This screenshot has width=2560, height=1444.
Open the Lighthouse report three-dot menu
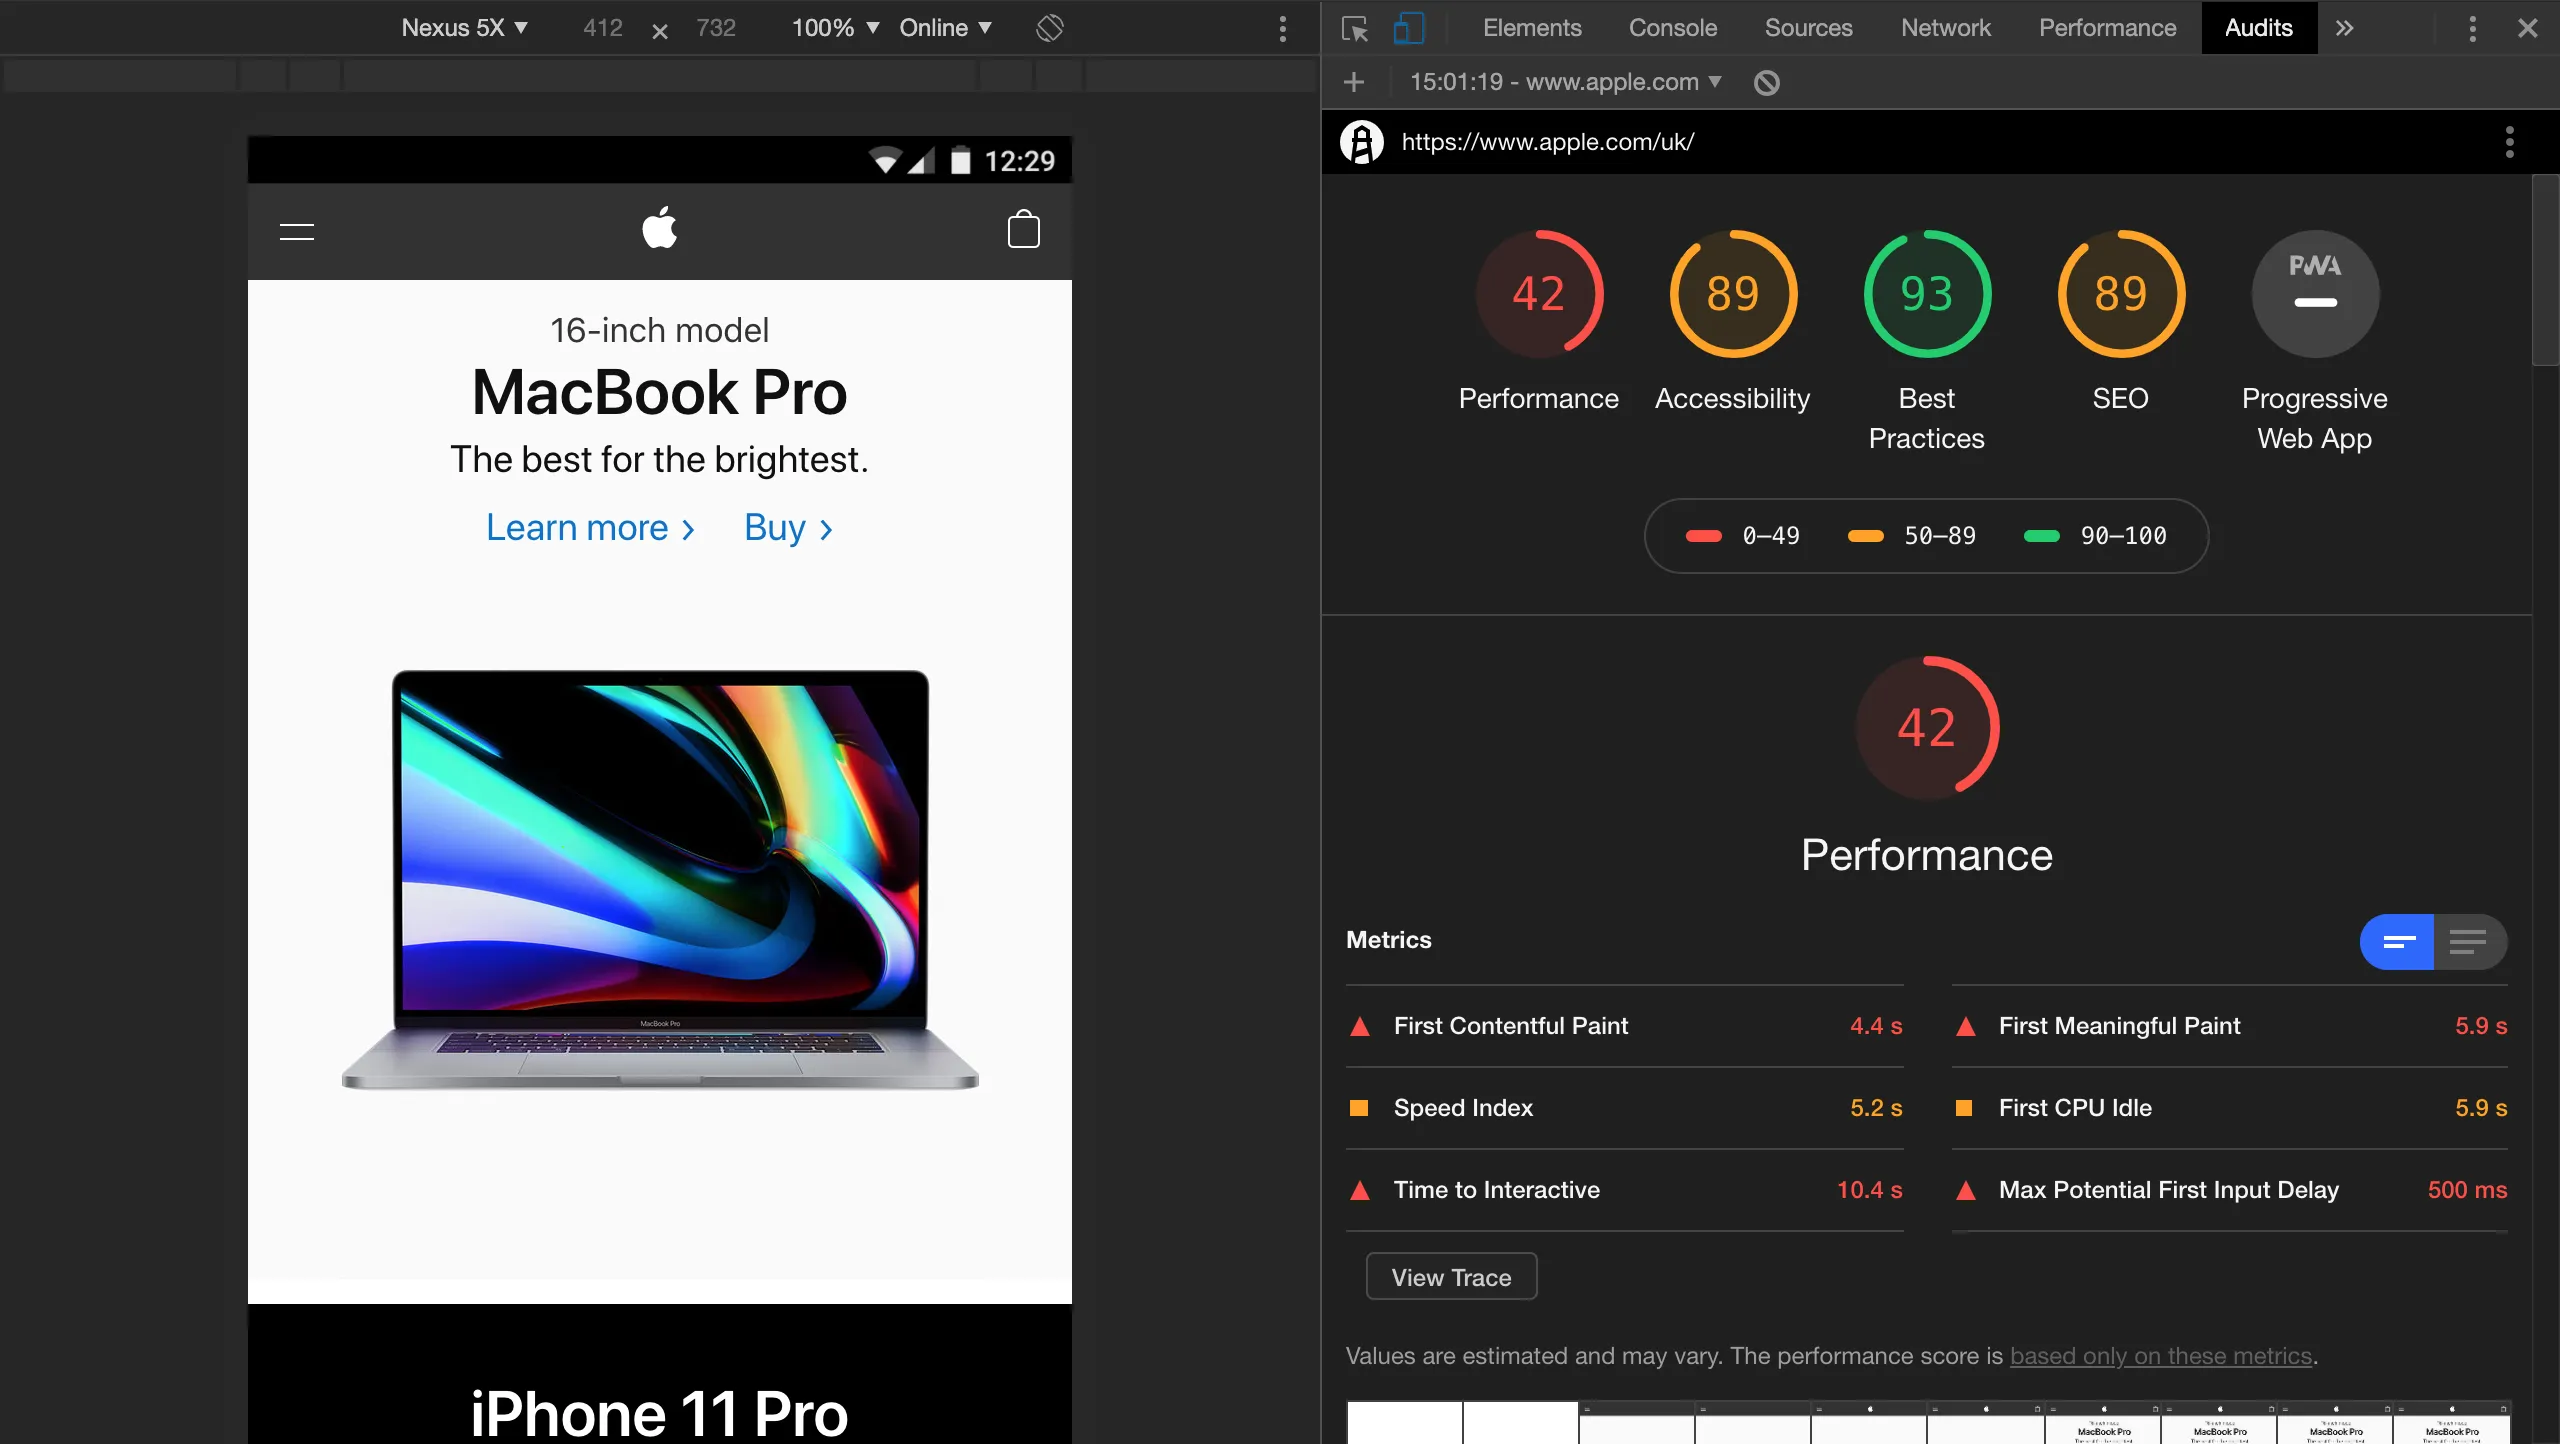(x=2509, y=142)
